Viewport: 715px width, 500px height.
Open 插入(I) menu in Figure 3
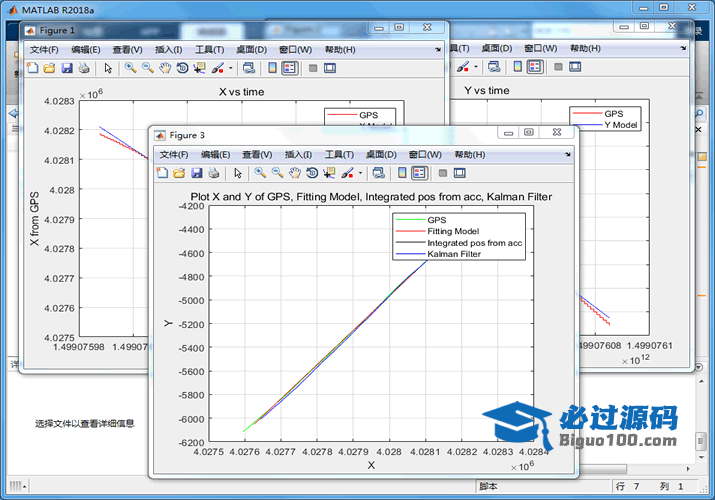point(298,155)
